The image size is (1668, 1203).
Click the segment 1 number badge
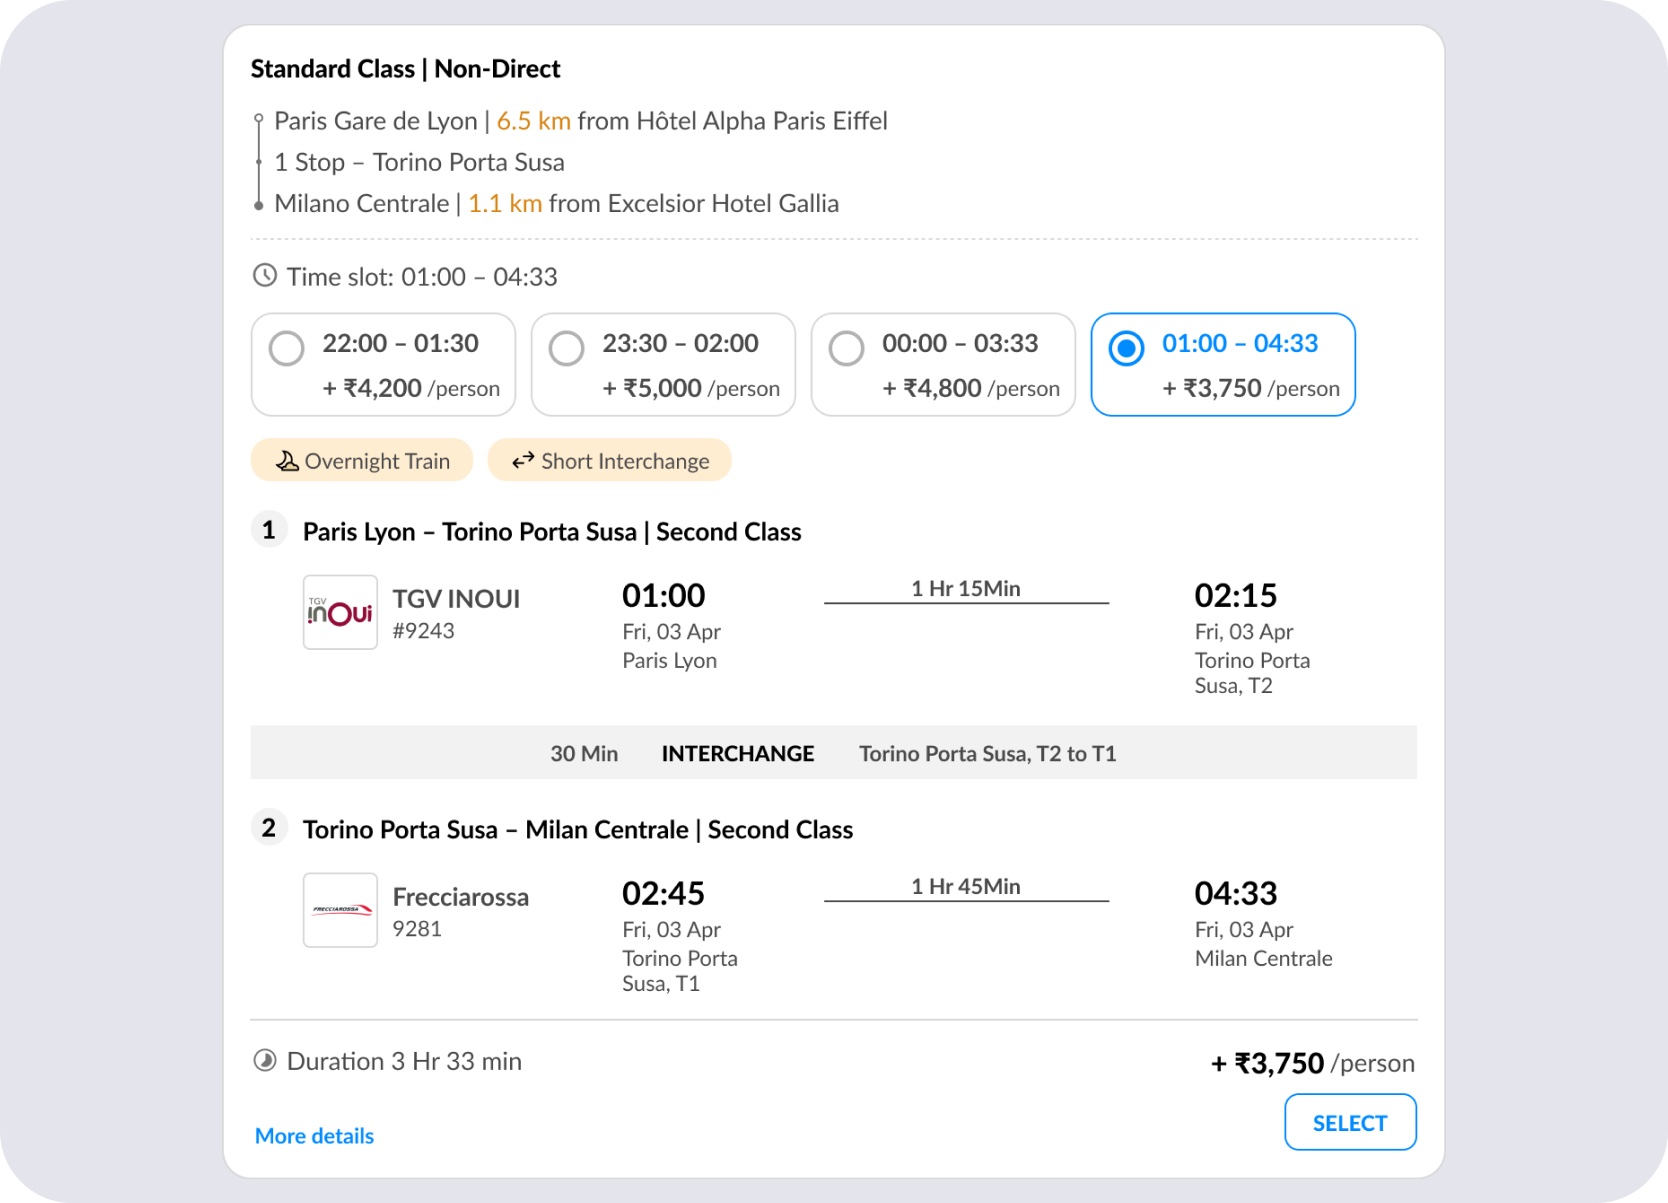[269, 530]
